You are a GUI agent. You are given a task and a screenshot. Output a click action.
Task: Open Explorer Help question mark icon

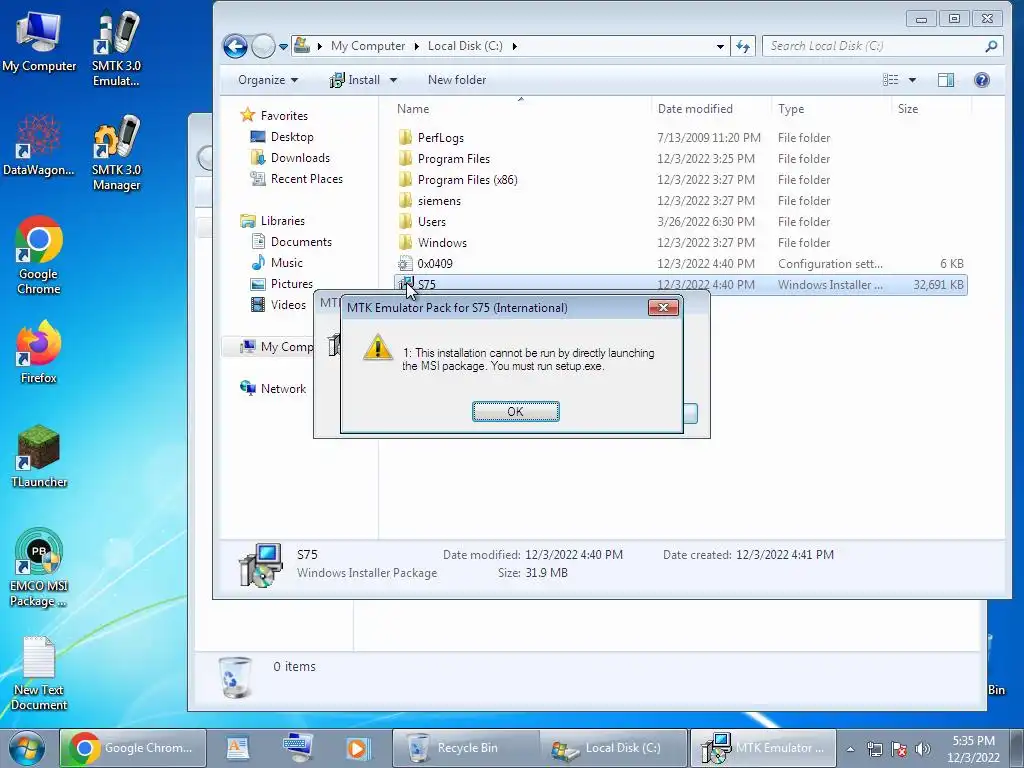click(x=982, y=80)
